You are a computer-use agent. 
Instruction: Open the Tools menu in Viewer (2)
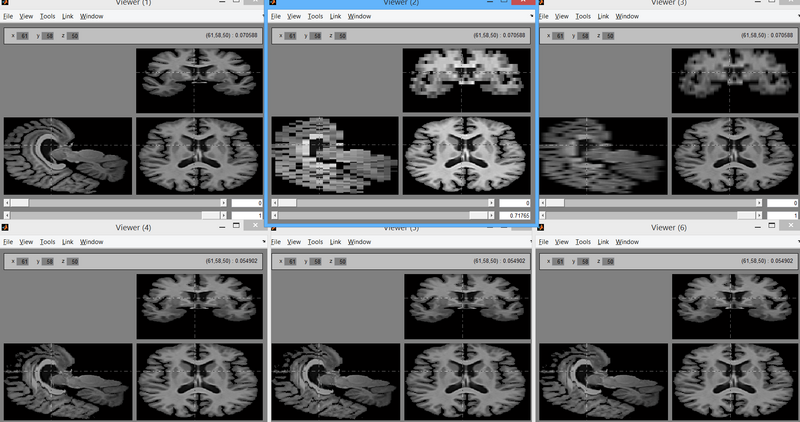pos(315,16)
